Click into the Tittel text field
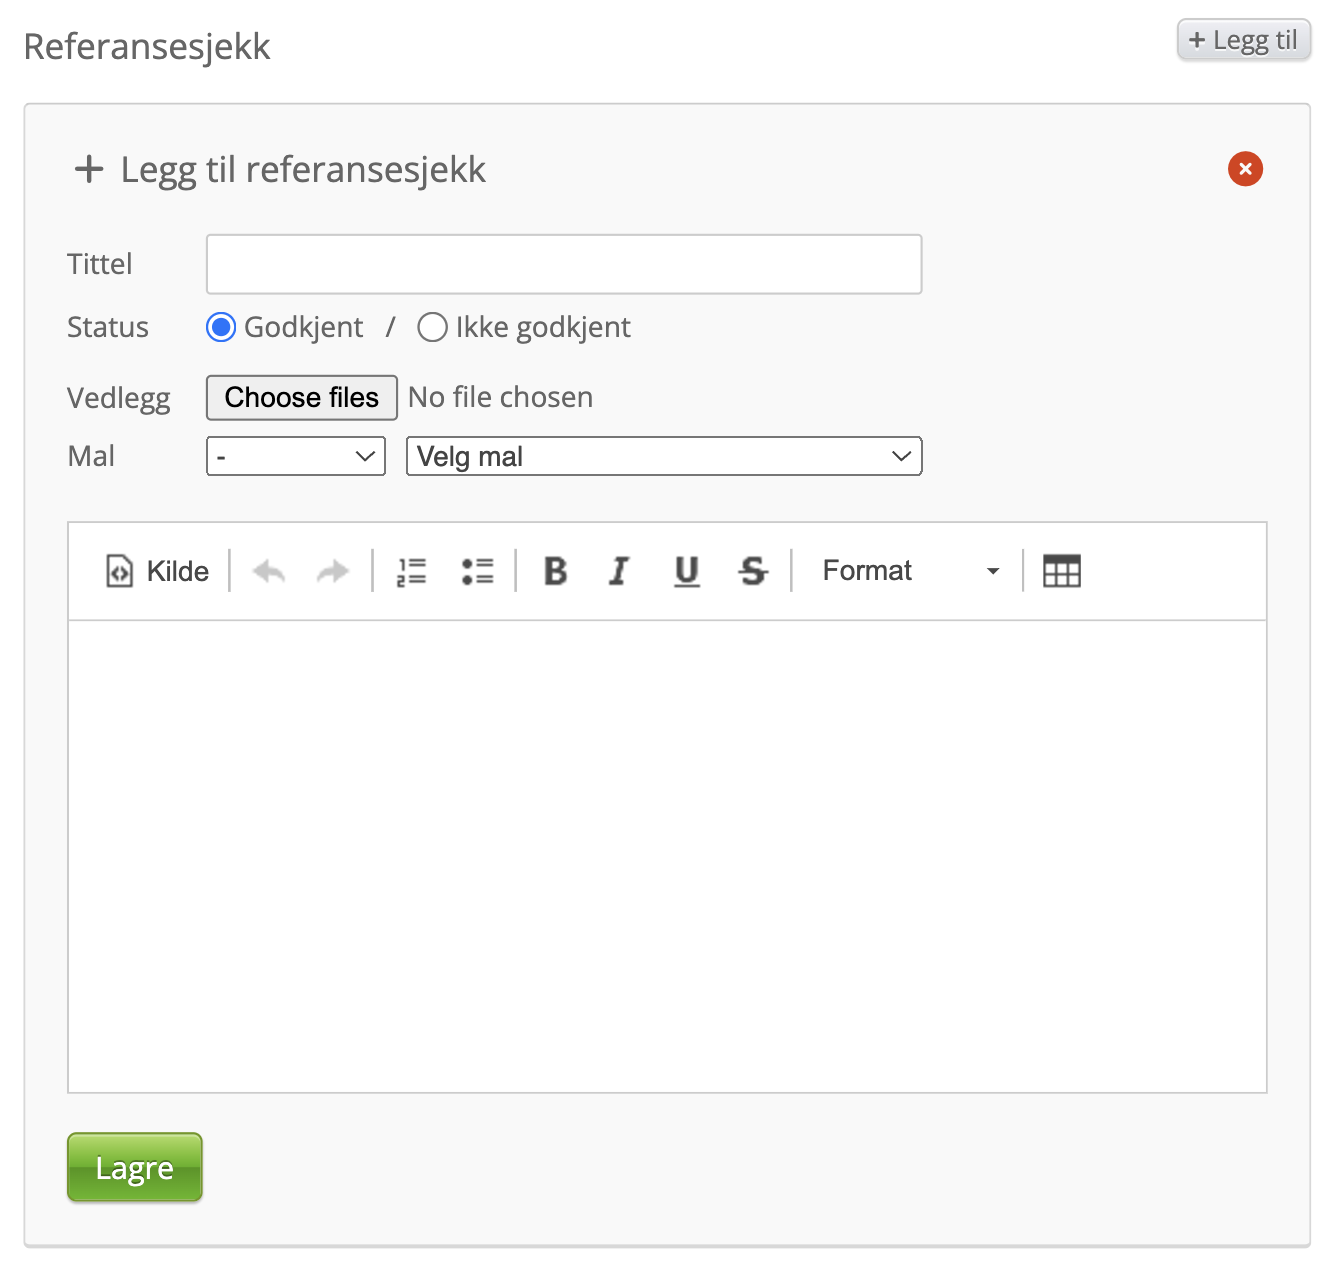1330x1270 pixels. (x=564, y=265)
